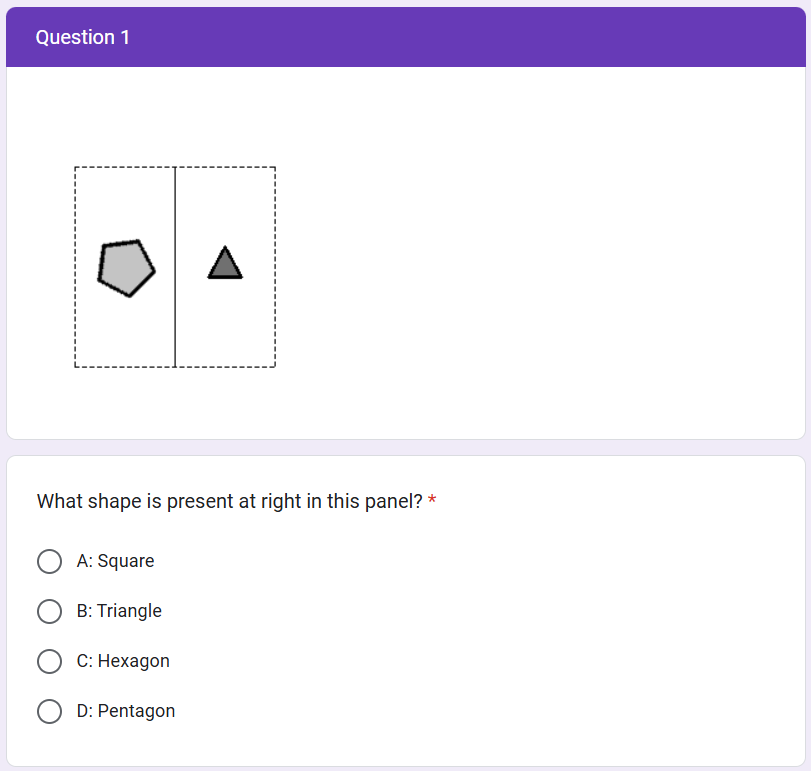The image size is (811, 771).
Task: Choose the B: Triangle radio button
Action: [49, 611]
